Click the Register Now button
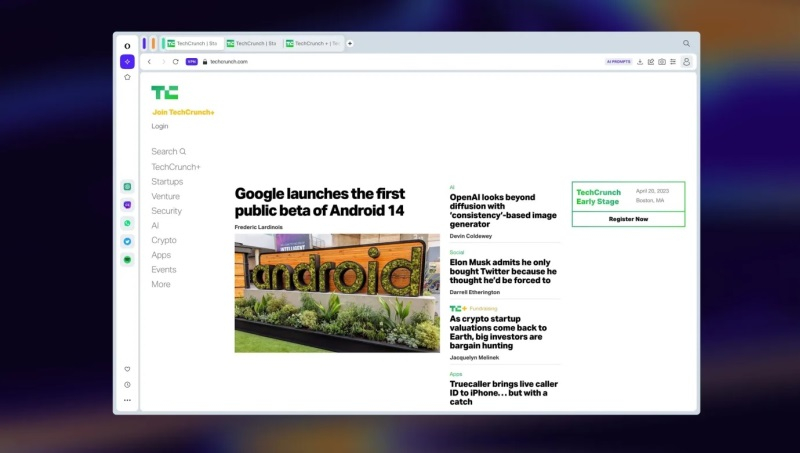The image size is (800, 453). tap(628, 218)
